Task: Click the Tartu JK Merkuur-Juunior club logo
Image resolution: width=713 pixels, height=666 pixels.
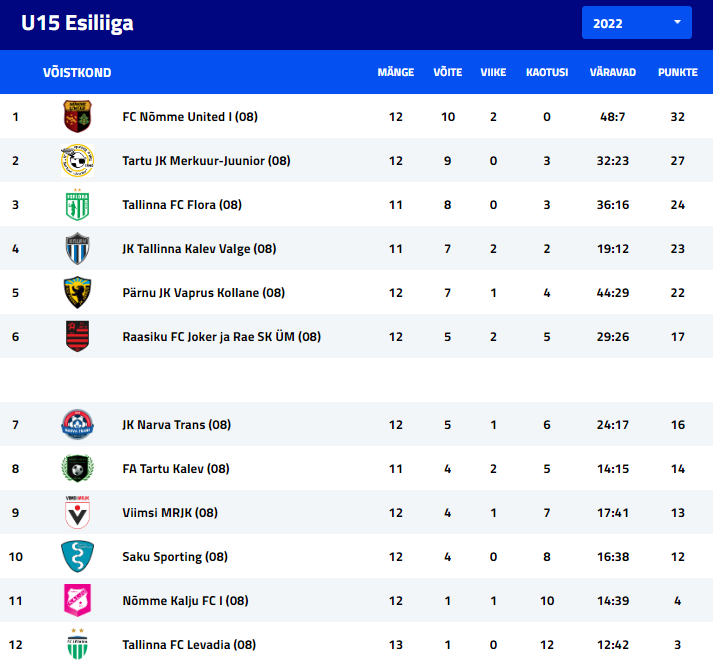Action: 77,160
